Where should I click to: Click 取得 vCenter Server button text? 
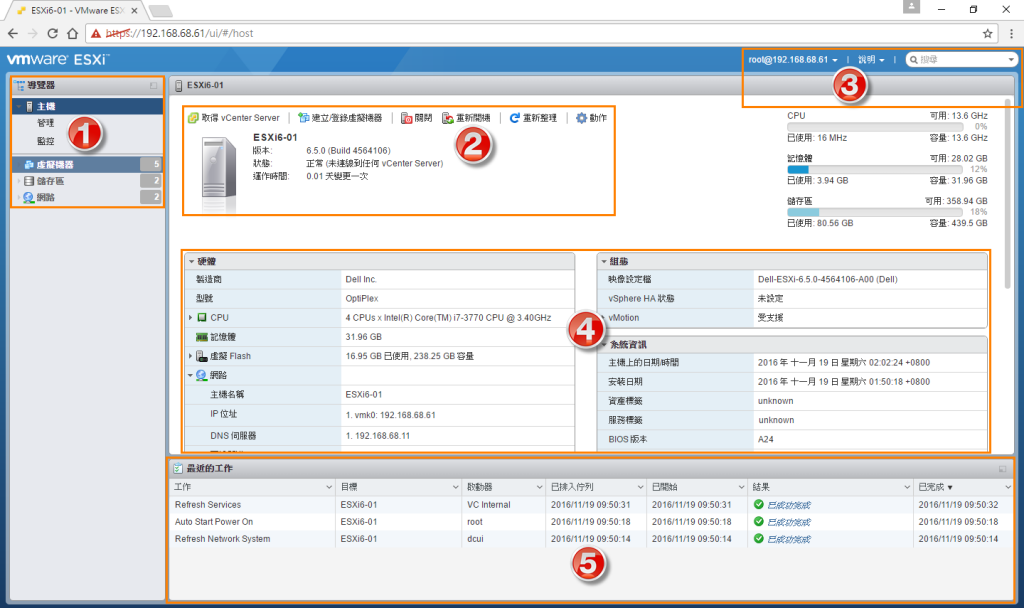point(240,118)
